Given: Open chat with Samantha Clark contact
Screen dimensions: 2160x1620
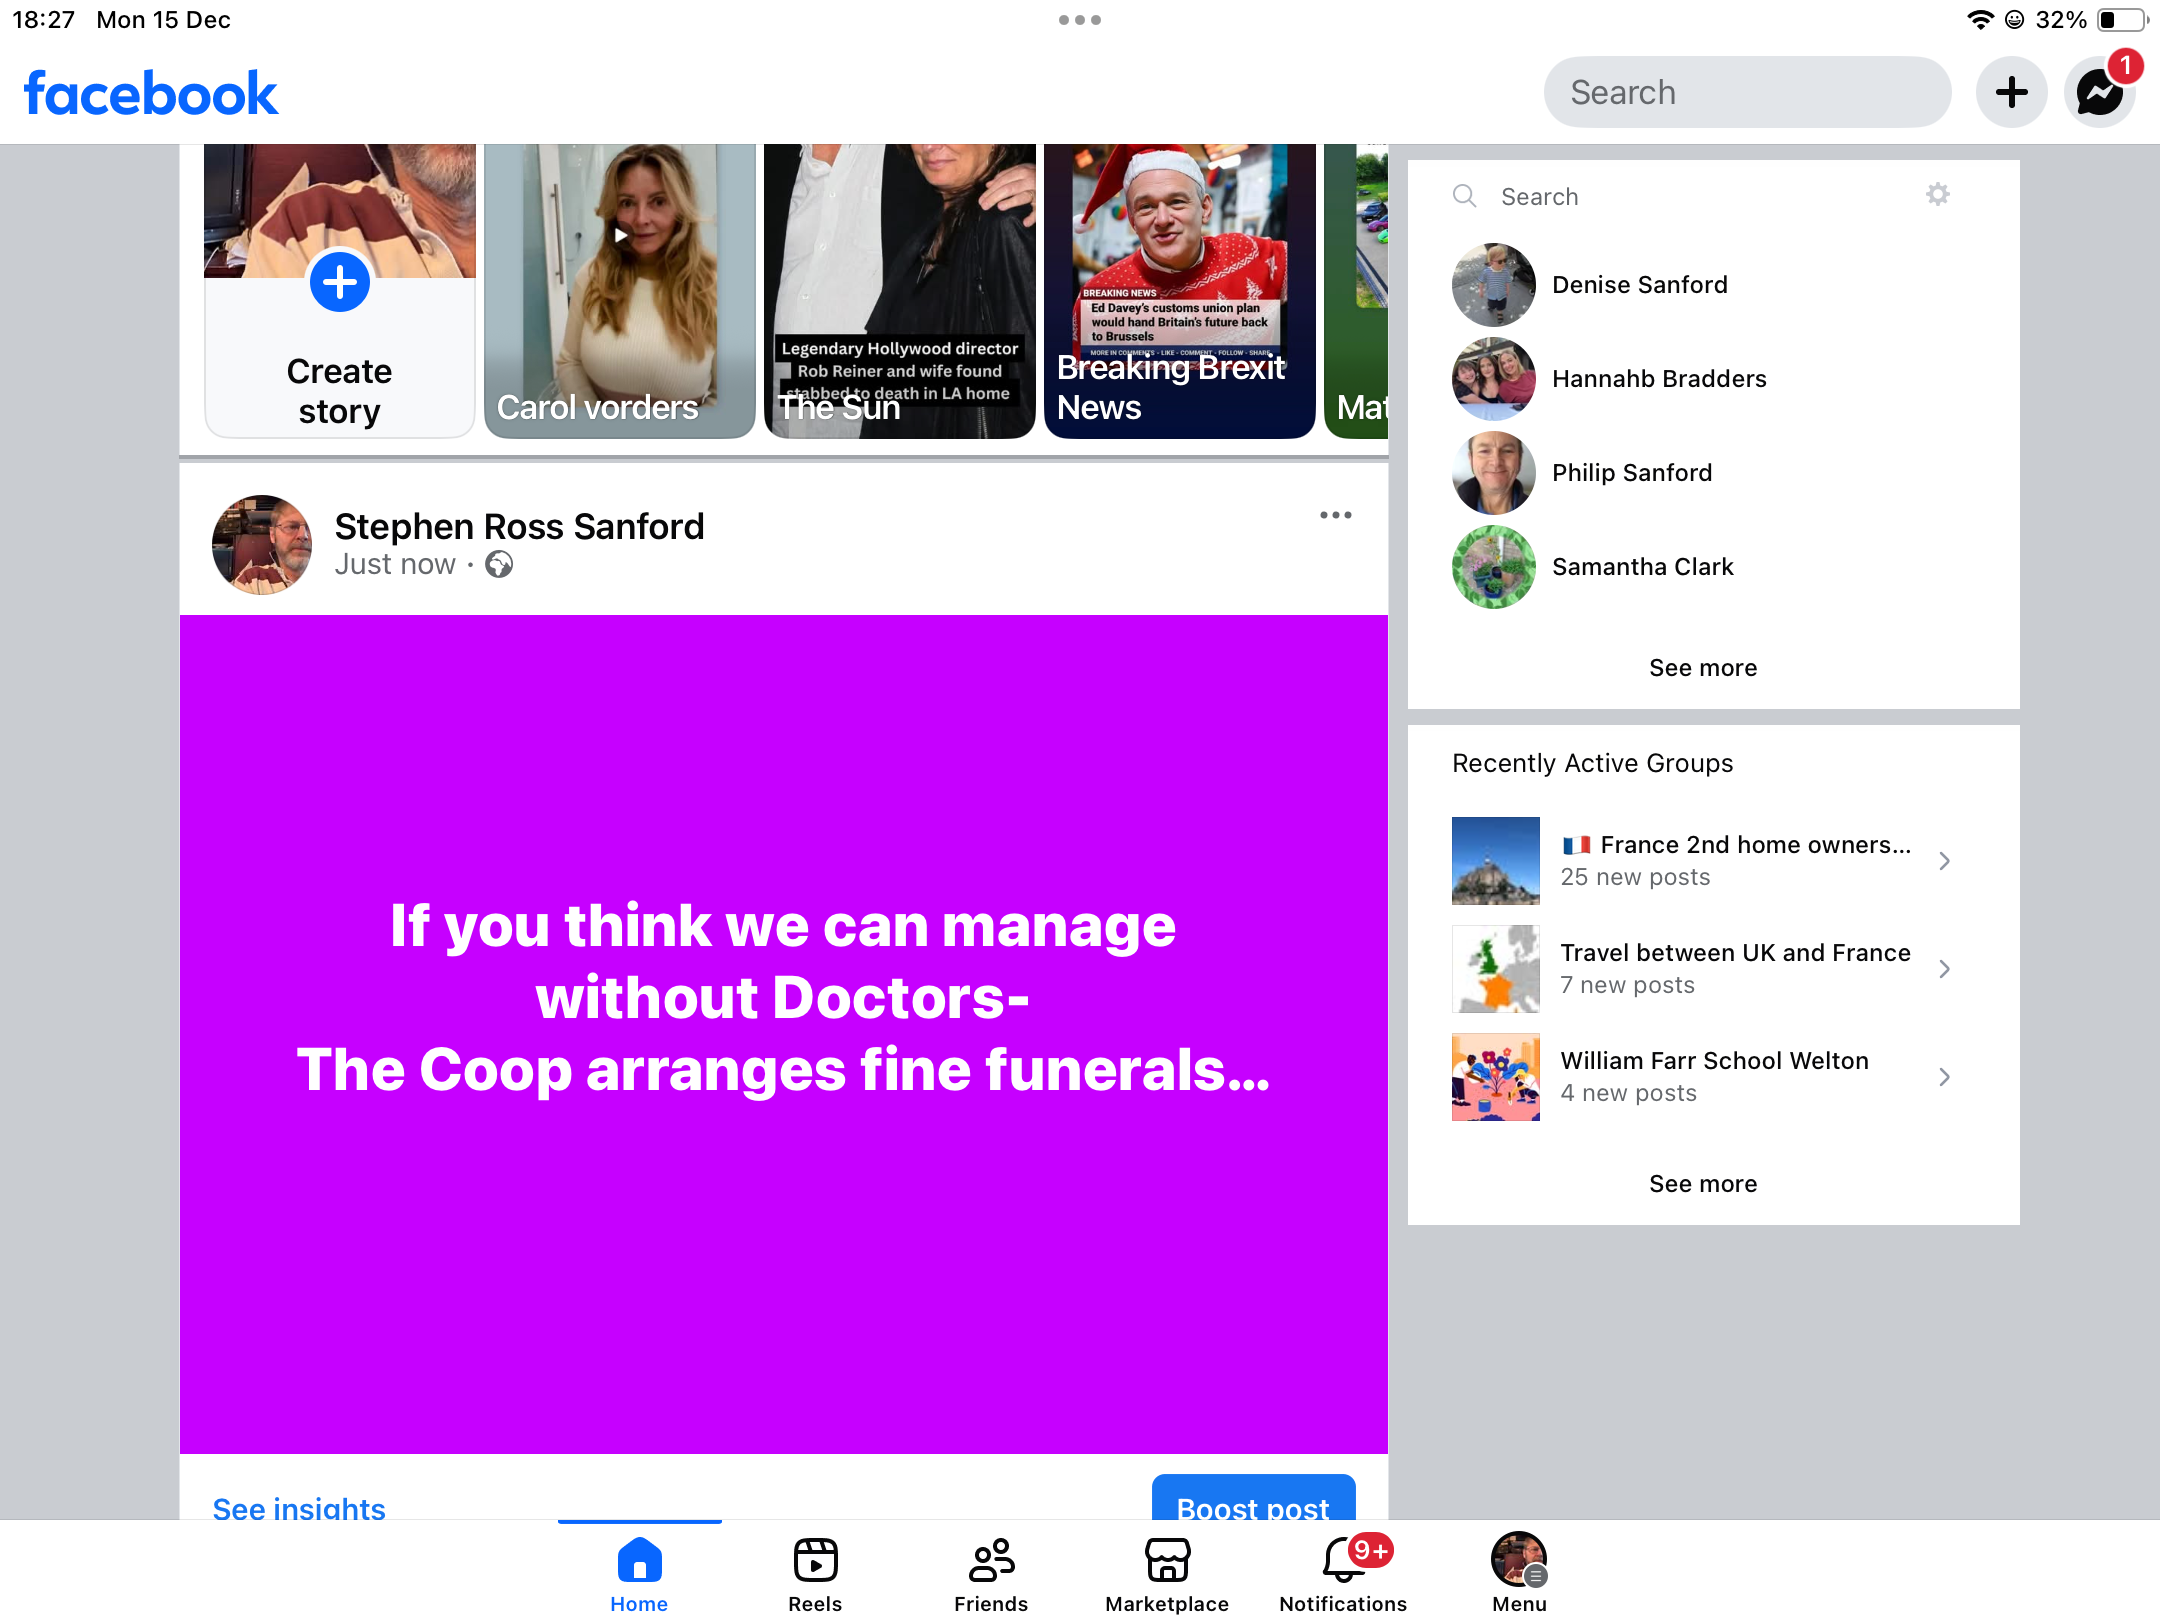Looking at the screenshot, I should (1642, 567).
